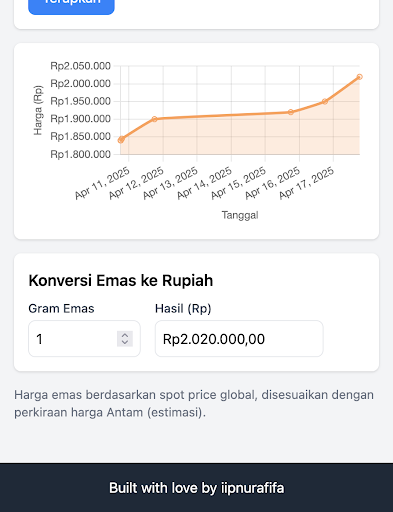Focus the Gram Emas number input

click(84, 339)
